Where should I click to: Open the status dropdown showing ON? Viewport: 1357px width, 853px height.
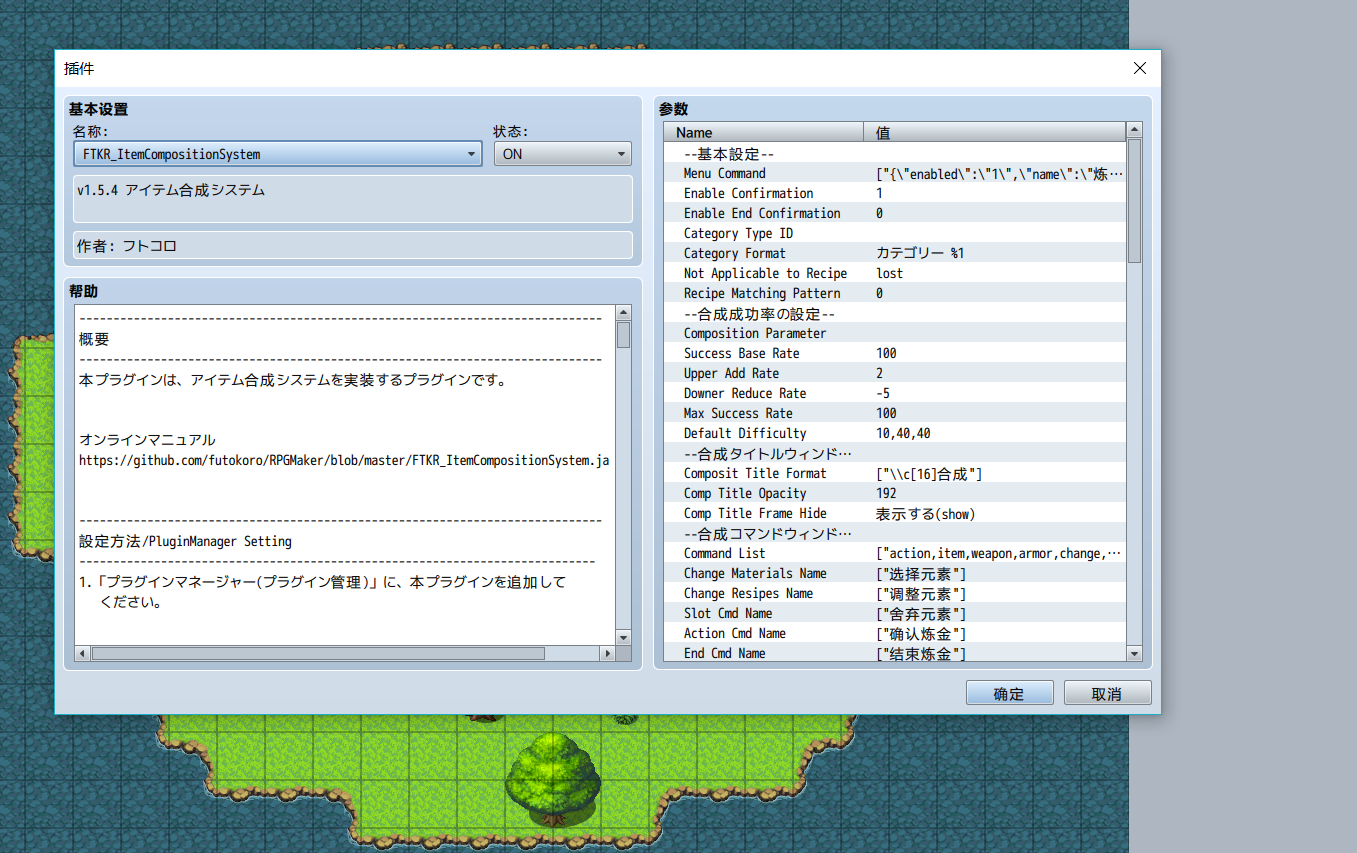[563, 154]
